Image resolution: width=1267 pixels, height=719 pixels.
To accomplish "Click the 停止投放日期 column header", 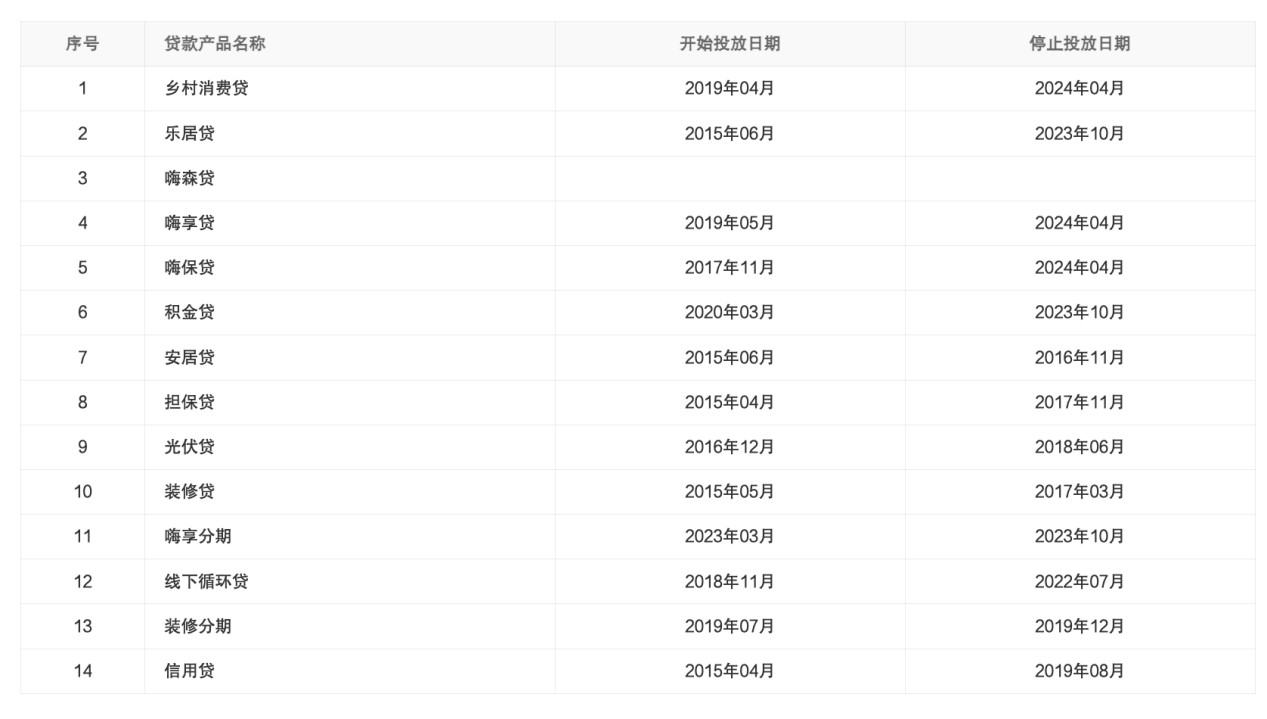I will (x=1080, y=44).
